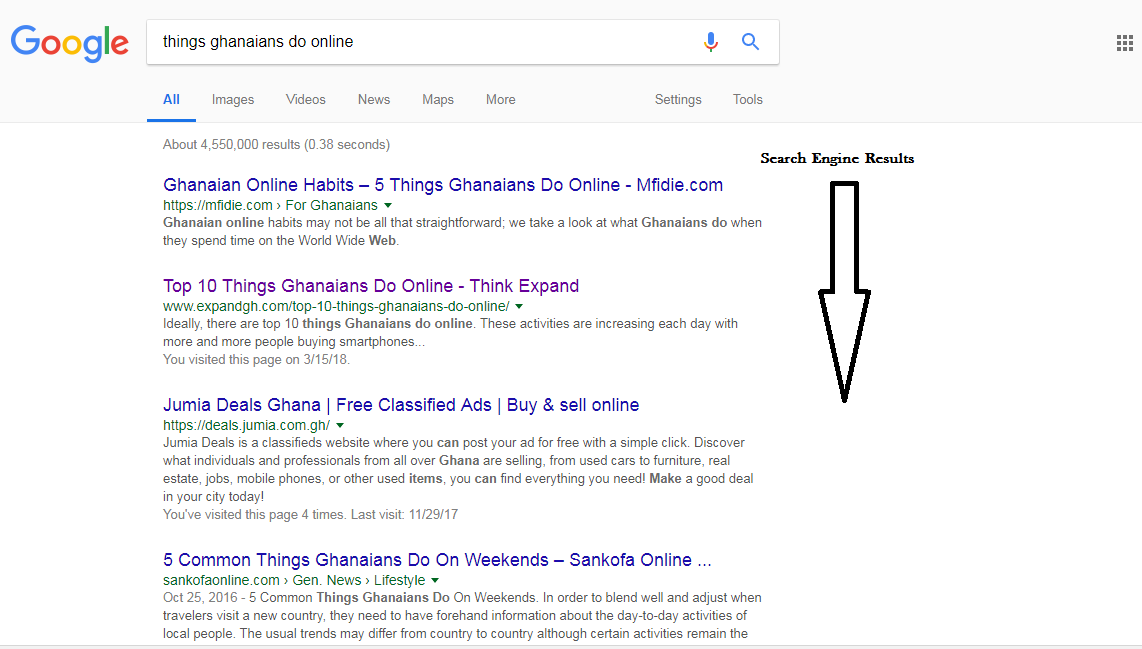Switch to the Videos tab

306,100
